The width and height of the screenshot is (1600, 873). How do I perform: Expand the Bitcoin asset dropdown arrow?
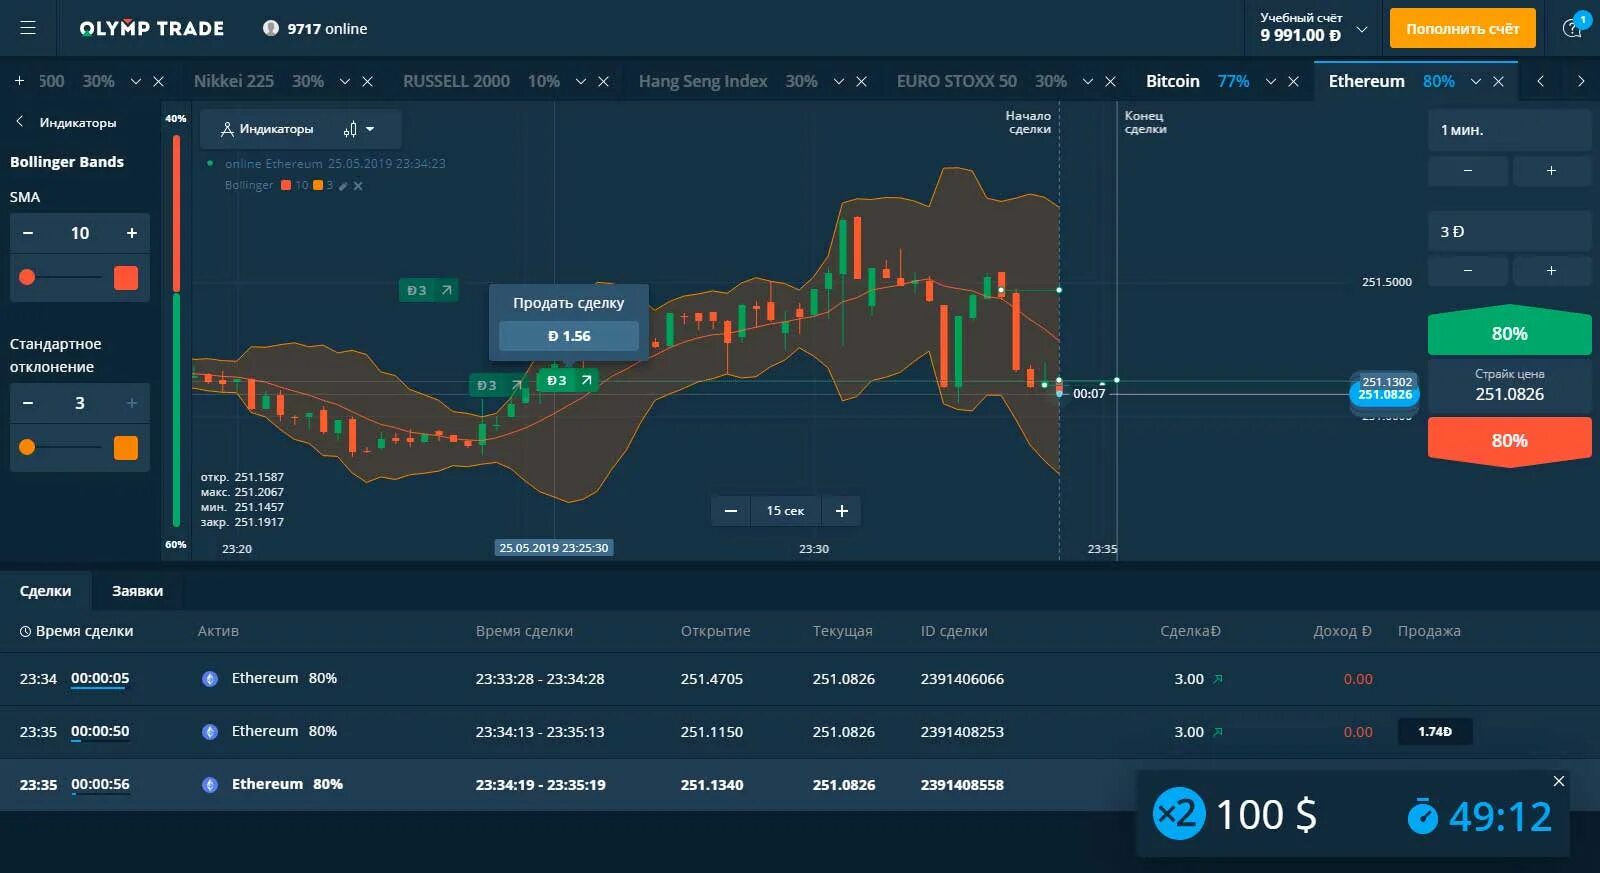tap(1270, 81)
